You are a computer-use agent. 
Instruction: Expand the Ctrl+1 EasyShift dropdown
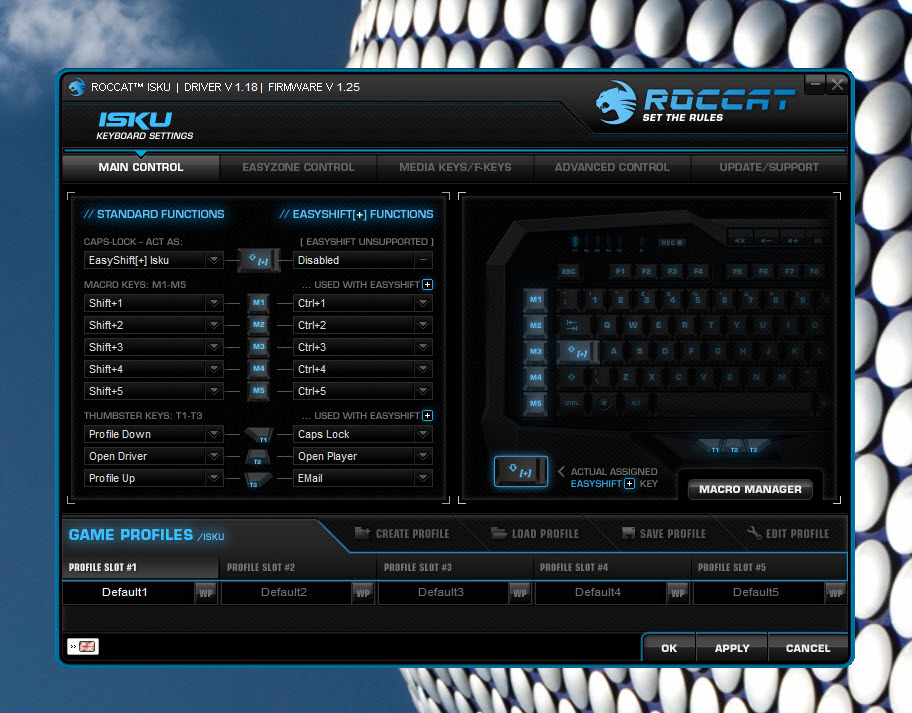[363, 303]
